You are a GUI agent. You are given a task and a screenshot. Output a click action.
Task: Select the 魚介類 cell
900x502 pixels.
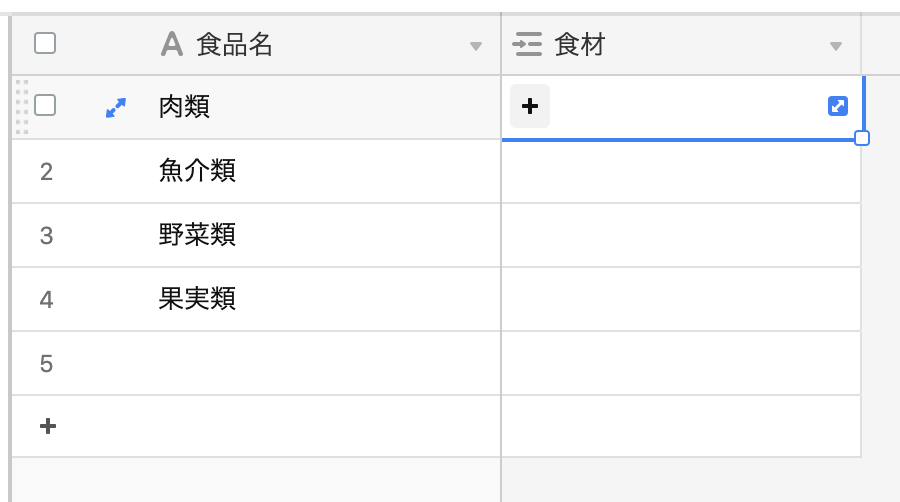tap(300, 171)
